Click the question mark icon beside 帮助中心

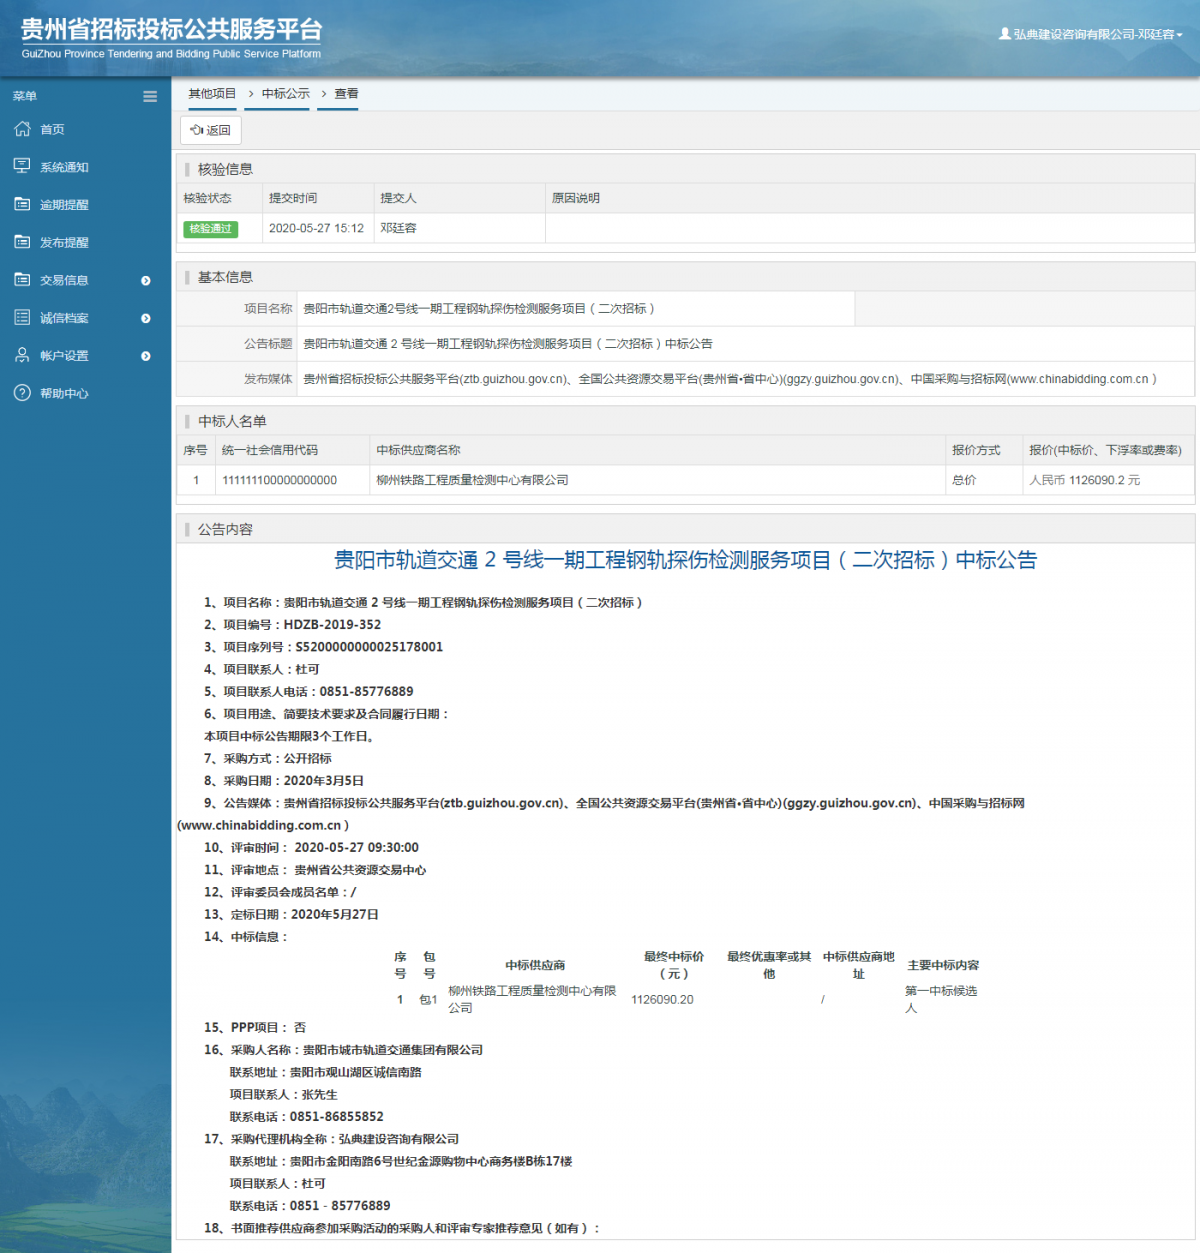pos(22,393)
